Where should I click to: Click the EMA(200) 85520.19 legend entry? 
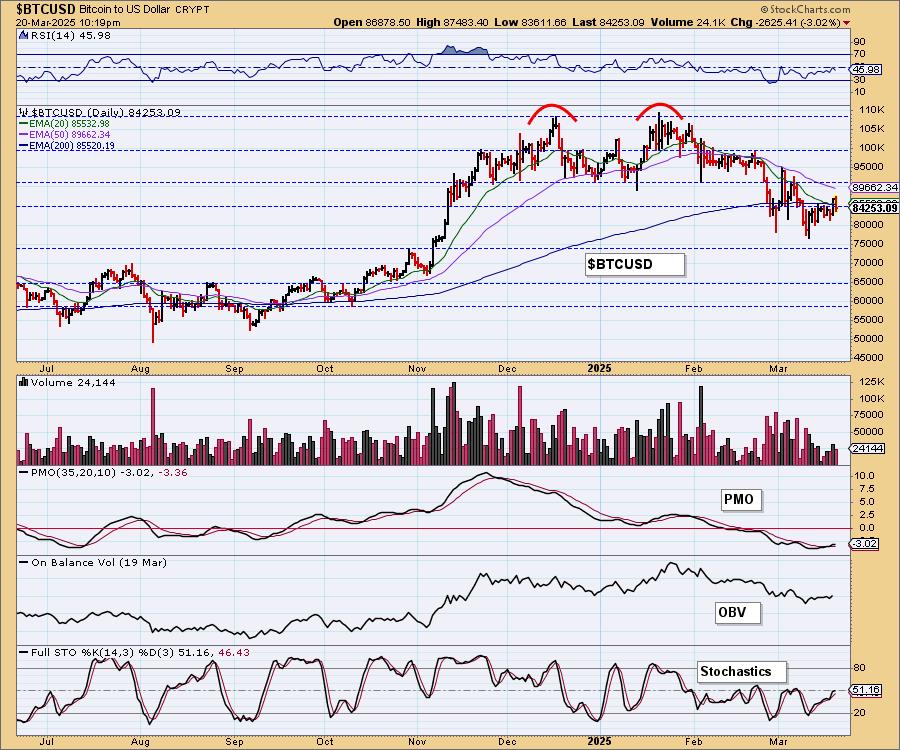[x=67, y=146]
